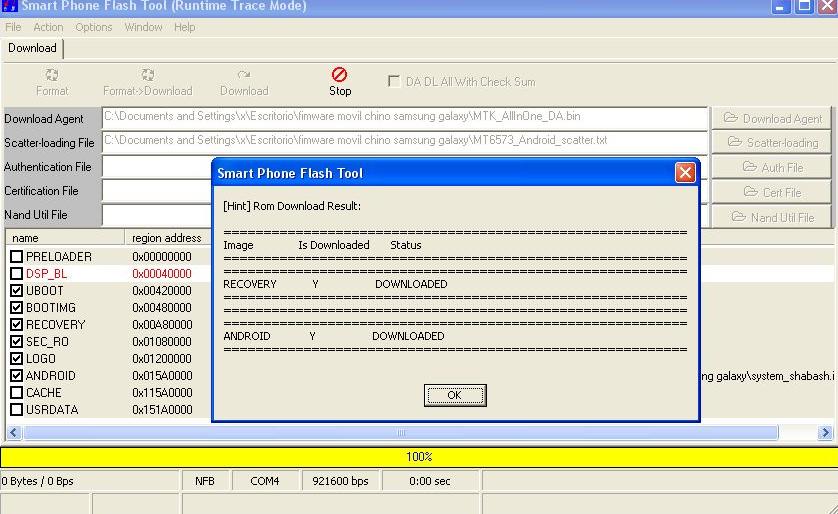Open the File menu
Screen dimensions: 838x514
[13, 27]
